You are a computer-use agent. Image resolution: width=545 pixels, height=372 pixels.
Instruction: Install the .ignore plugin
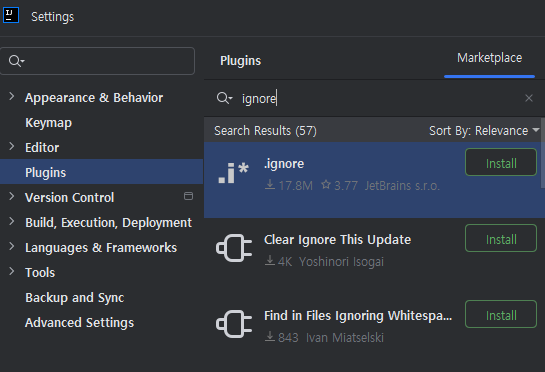coord(501,162)
